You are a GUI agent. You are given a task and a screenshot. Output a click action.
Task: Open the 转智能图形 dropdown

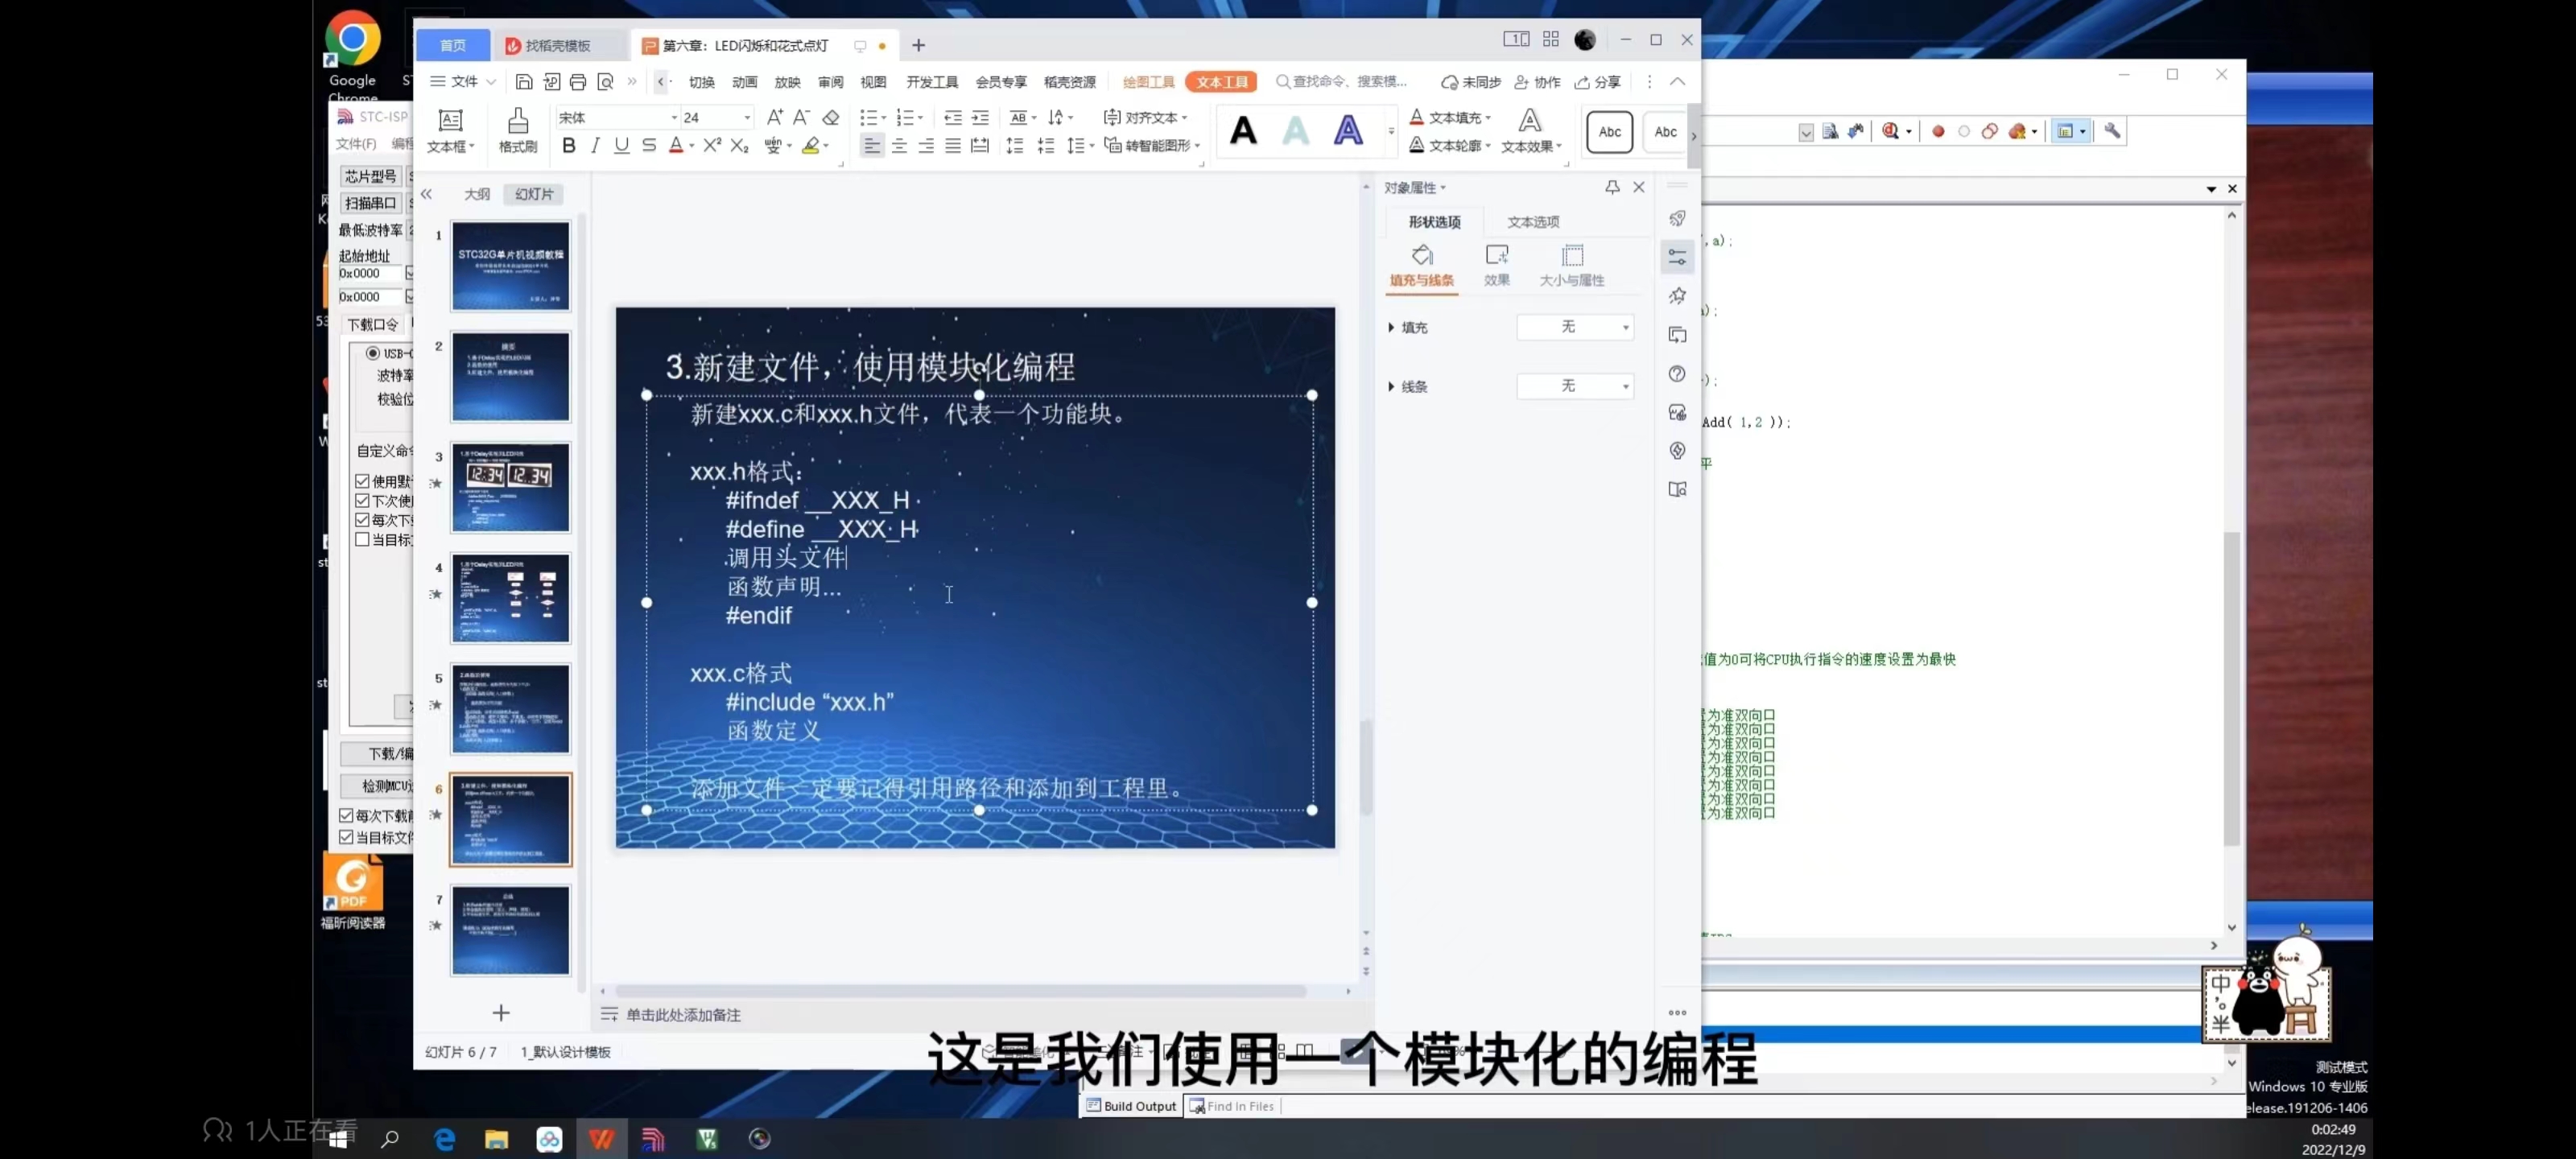pos(1152,146)
